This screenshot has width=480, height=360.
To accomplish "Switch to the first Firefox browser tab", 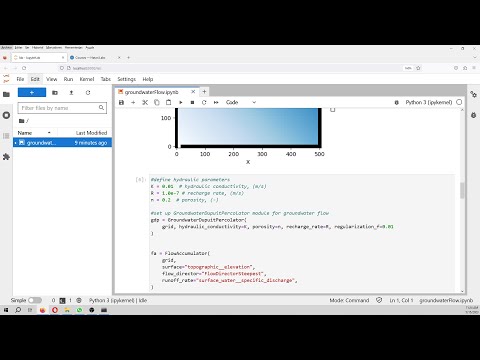I will [x=39, y=58].
